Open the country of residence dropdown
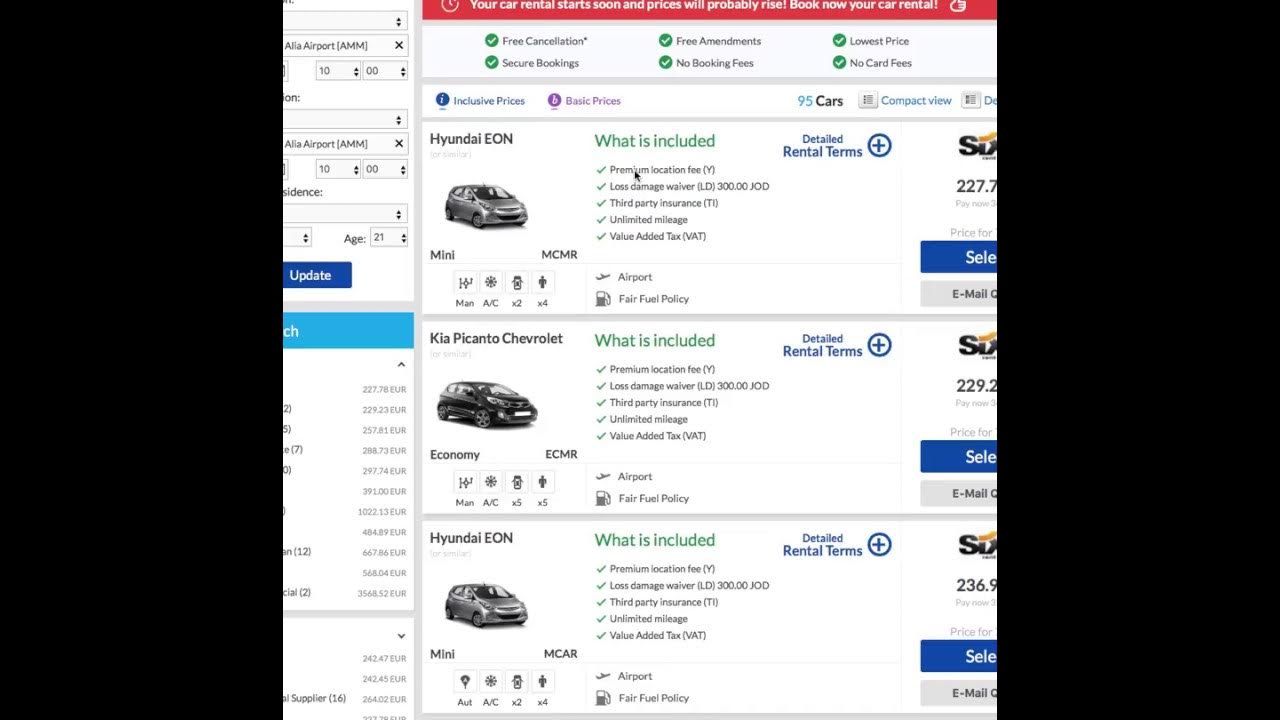Viewport: 1280px width, 720px height. coord(344,214)
